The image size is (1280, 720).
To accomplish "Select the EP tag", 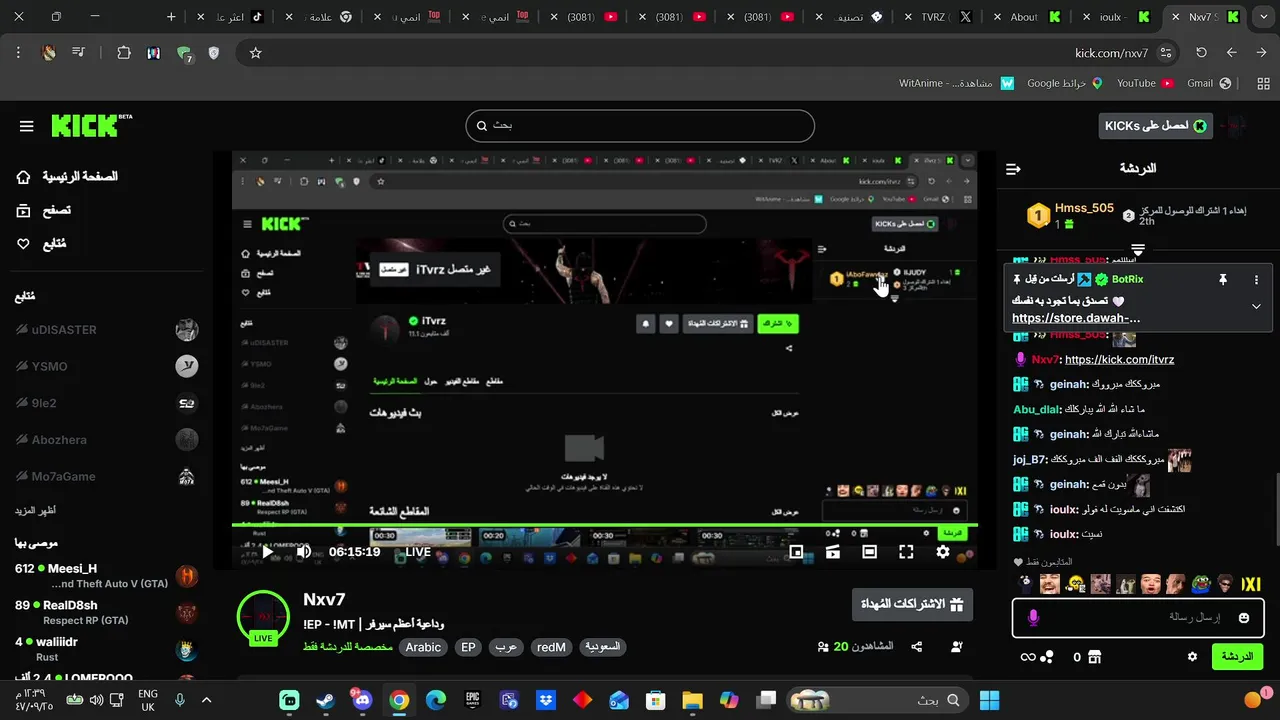I will pyautogui.click(x=468, y=647).
